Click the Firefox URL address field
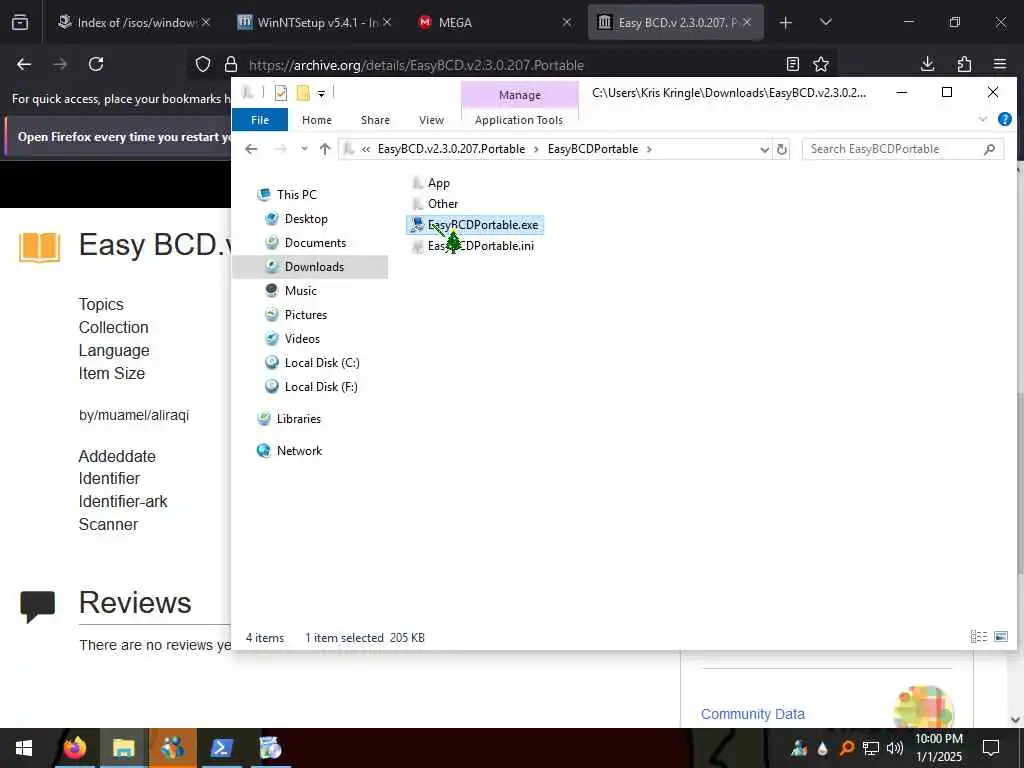The image size is (1024, 768). point(513,65)
